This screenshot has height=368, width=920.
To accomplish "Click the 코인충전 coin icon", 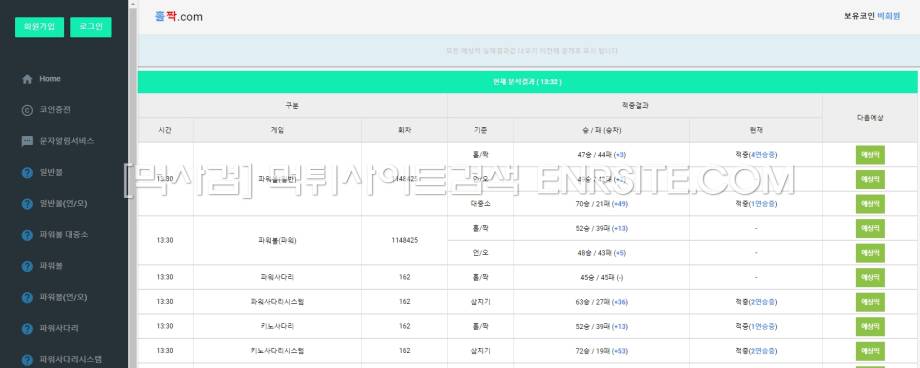I will [27, 110].
